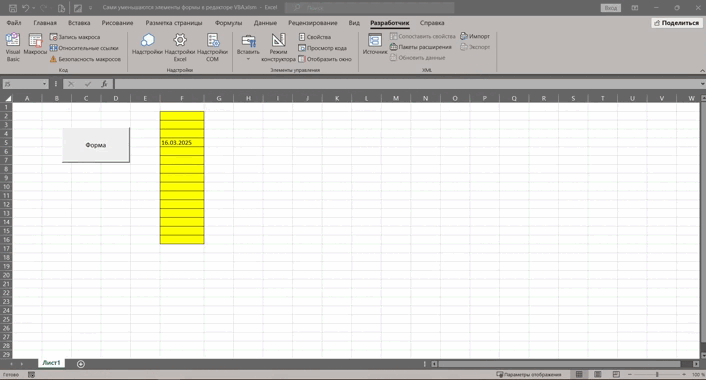Expand the formula bar
706x380 pixels.
[x=702, y=84]
